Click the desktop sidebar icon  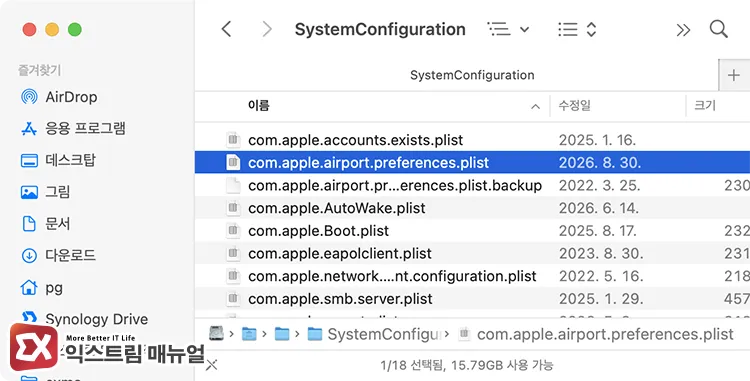tap(29, 160)
